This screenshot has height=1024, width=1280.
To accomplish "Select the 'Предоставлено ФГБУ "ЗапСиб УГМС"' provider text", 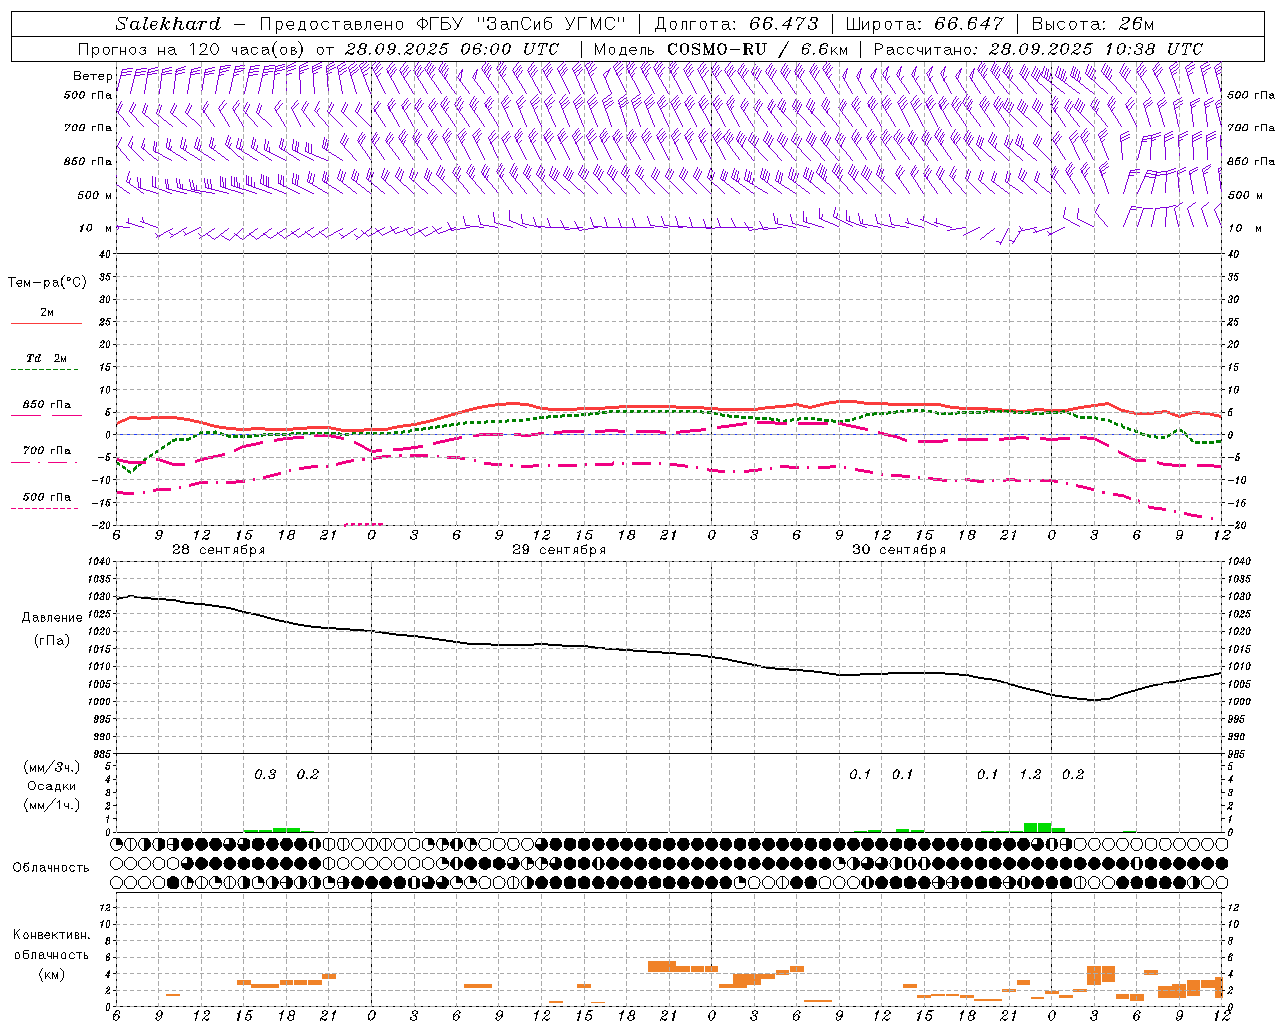I will (x=442, y=24).
